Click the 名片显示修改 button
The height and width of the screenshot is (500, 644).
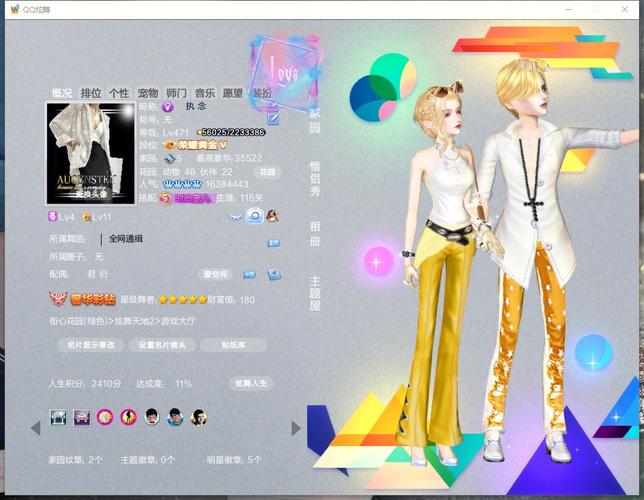pos(91,345)
